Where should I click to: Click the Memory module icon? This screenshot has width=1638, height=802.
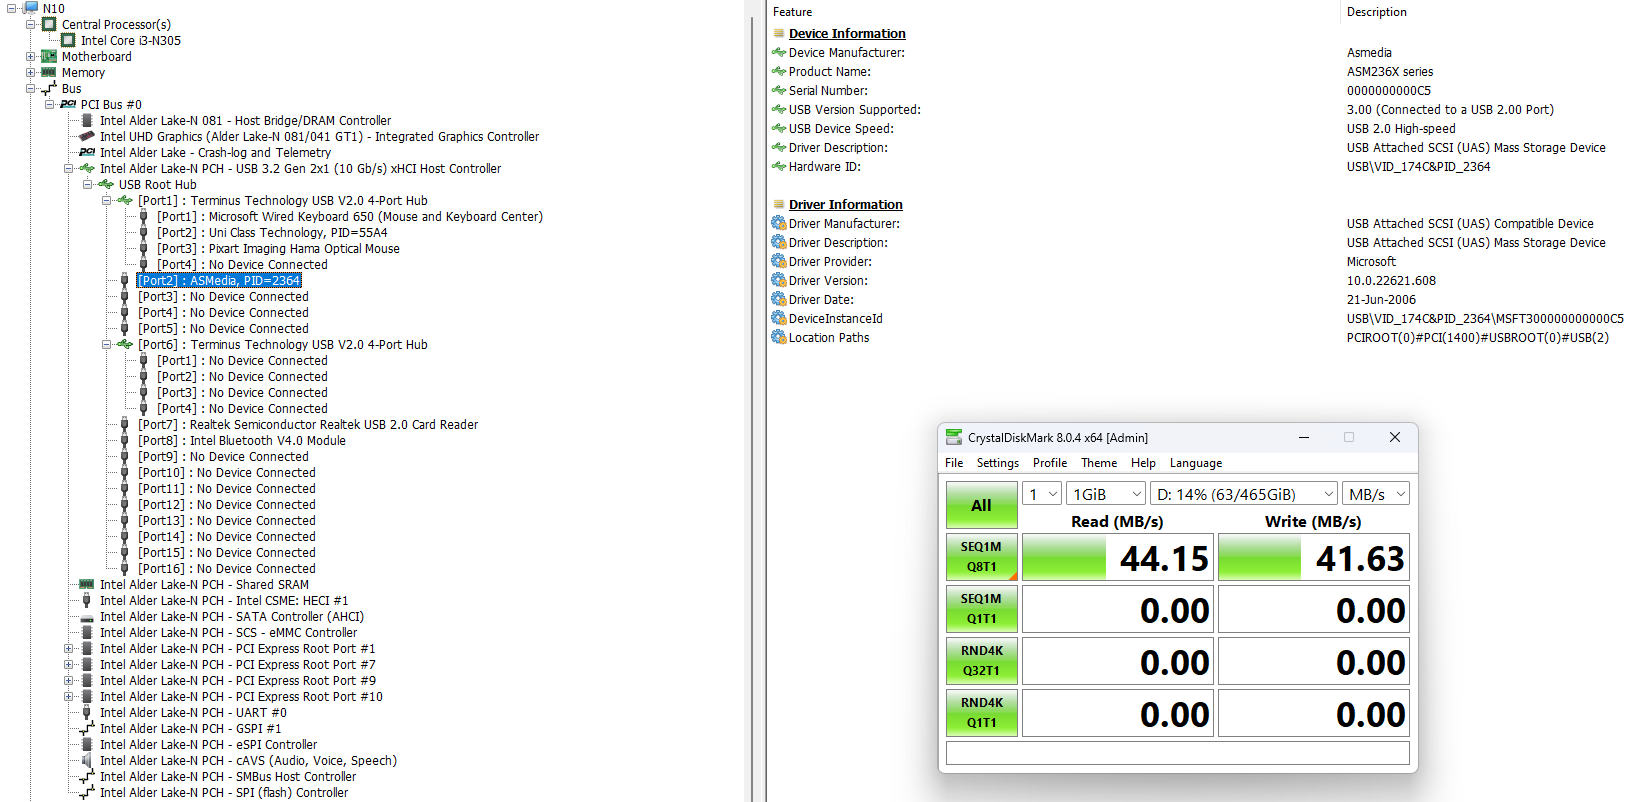click(49, 72)
